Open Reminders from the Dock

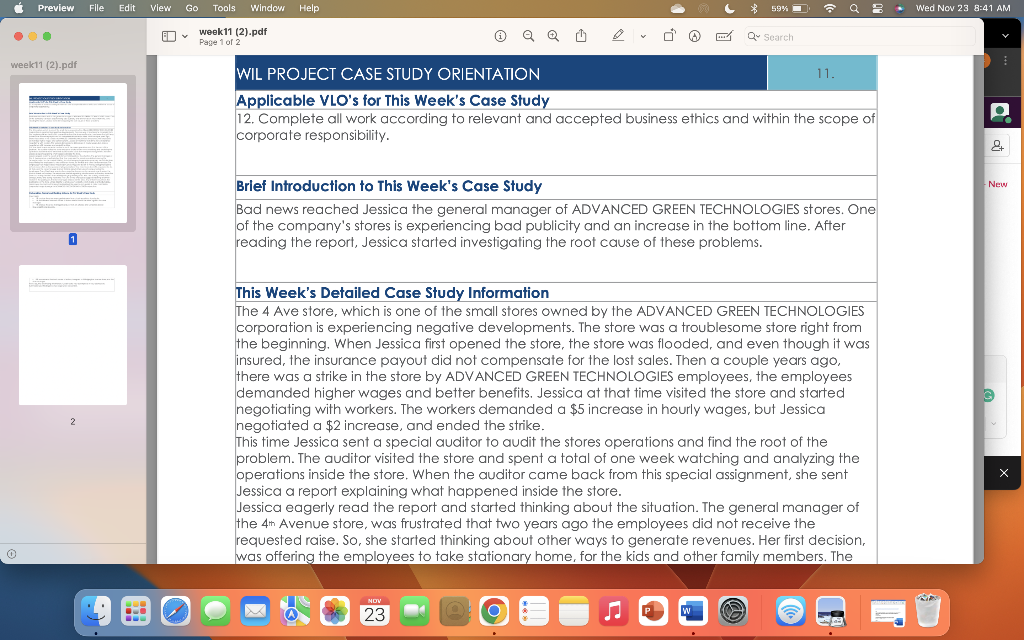click(x=534, y=612)
